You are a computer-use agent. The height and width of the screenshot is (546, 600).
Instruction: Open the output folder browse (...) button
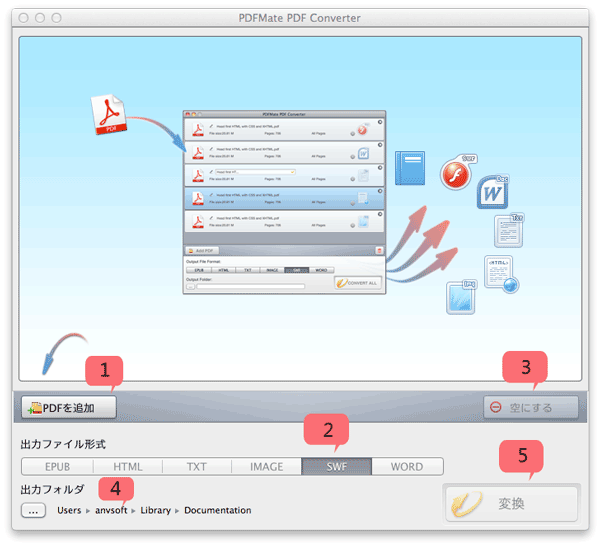point(33,510)
